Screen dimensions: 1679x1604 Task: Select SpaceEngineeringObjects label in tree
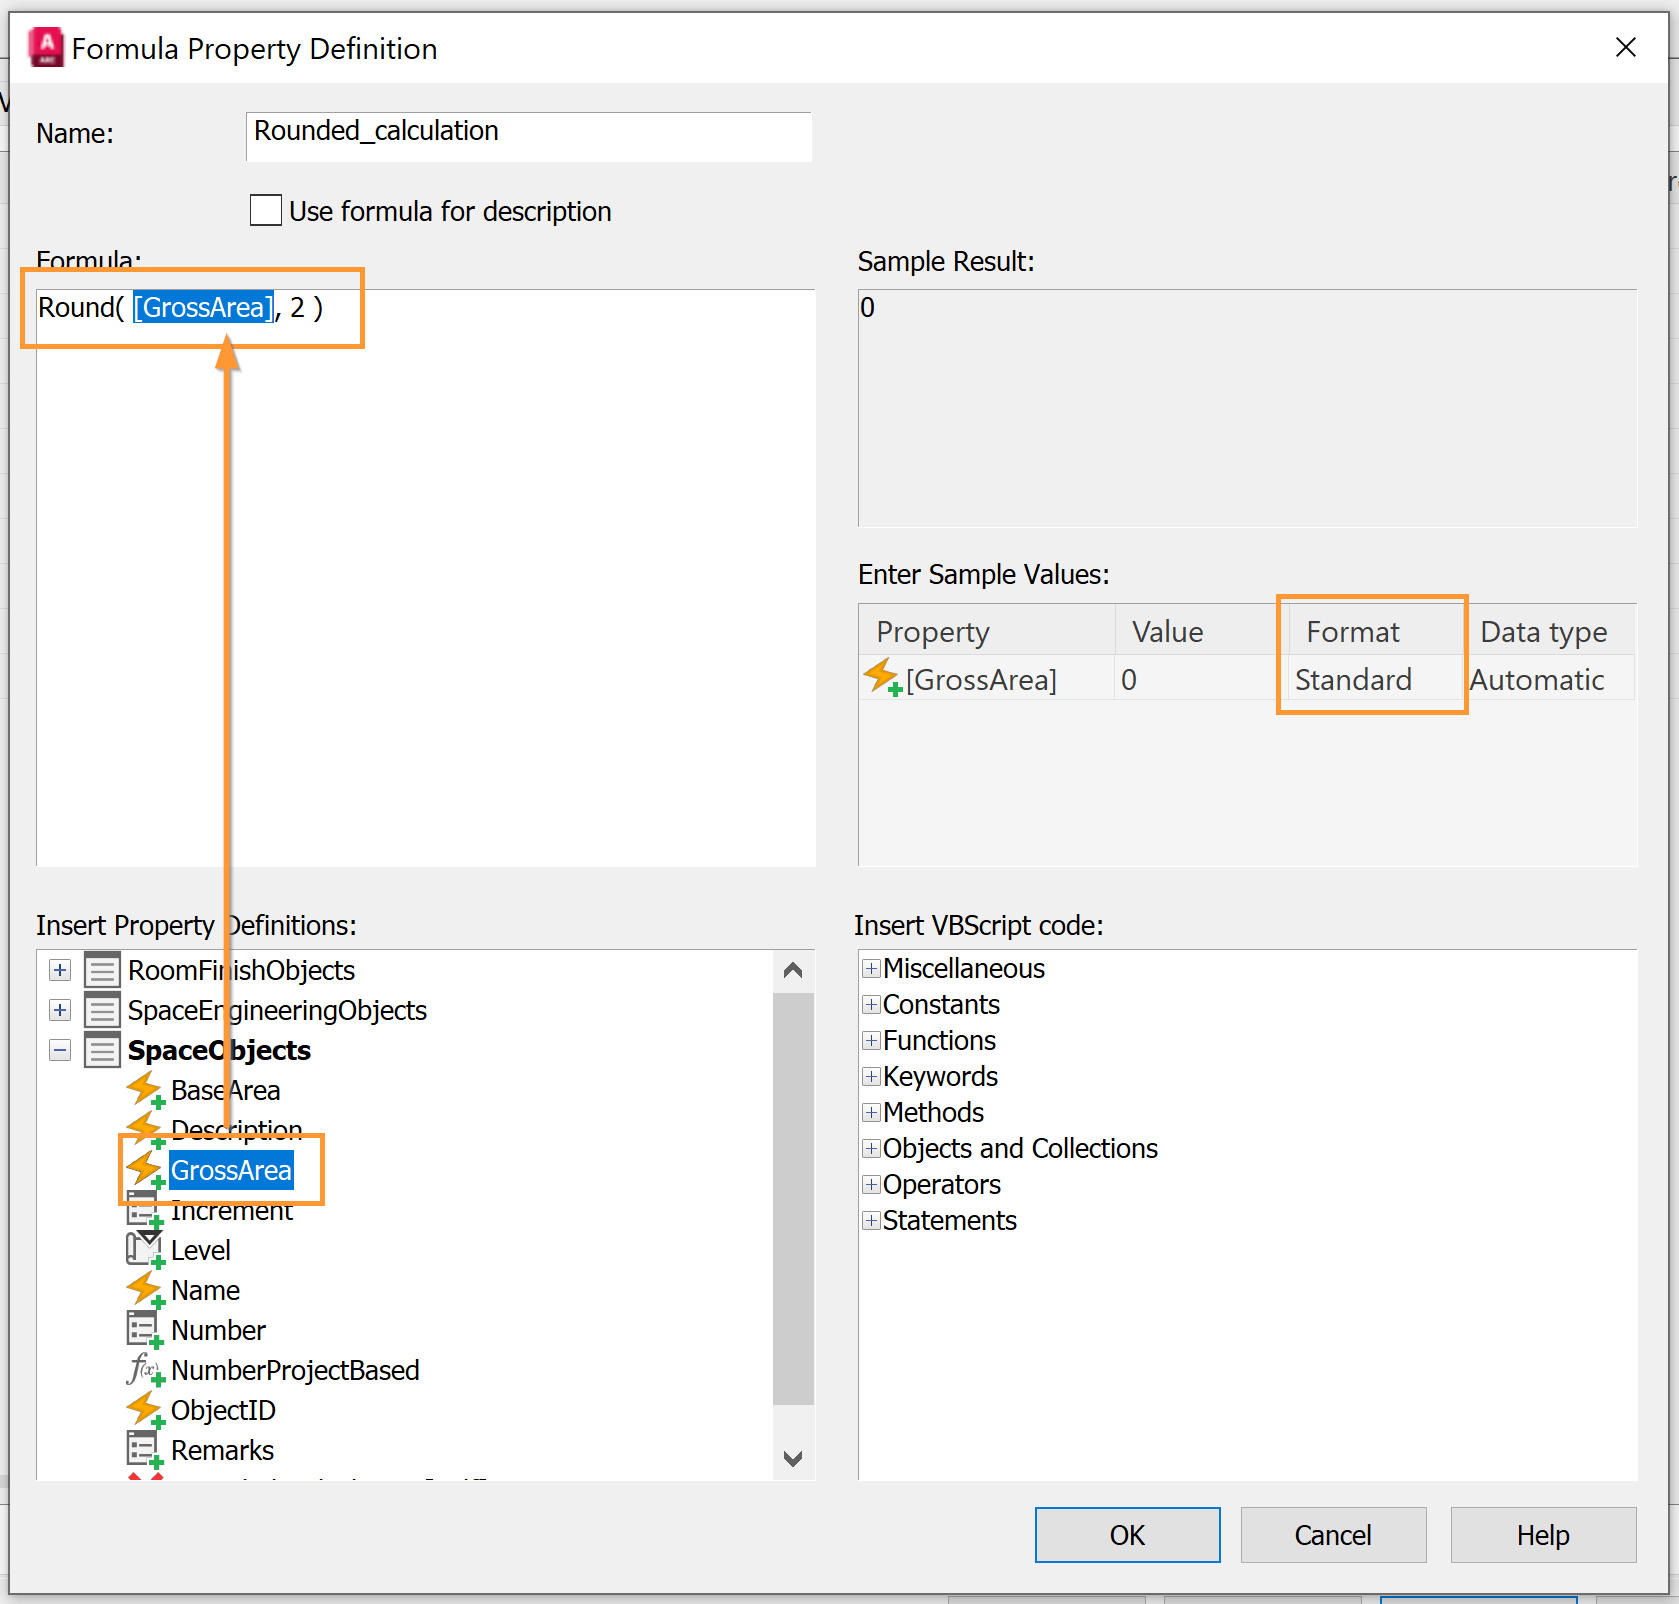click(x=277, y=1010)
